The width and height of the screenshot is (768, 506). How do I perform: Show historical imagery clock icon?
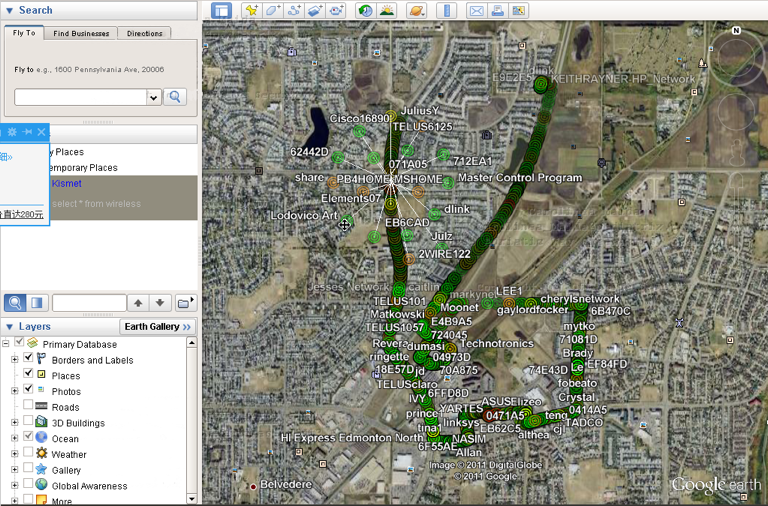365,10
